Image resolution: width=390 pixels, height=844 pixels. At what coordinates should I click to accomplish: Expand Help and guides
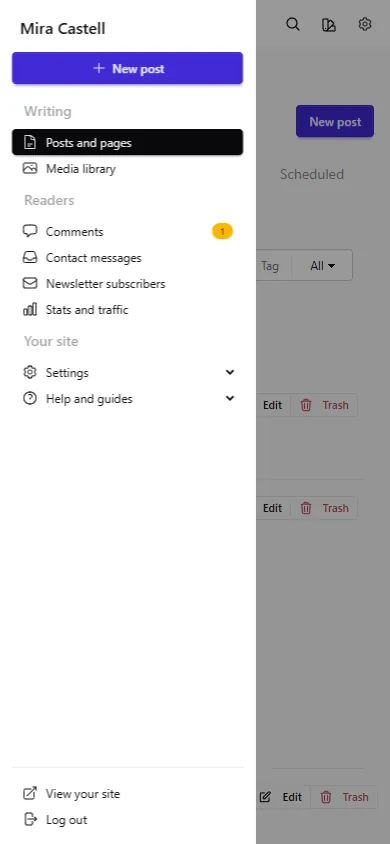pos(127,399)
